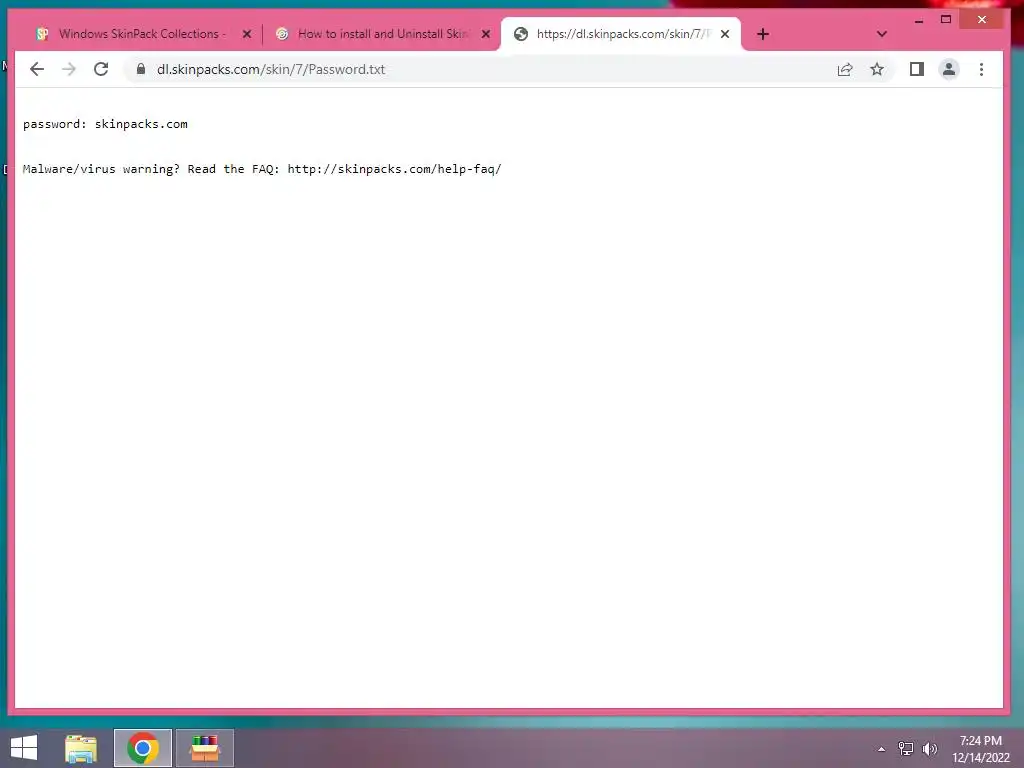Open the Windows Start menu
1024x768 pixels.
(x=24, y=748)
